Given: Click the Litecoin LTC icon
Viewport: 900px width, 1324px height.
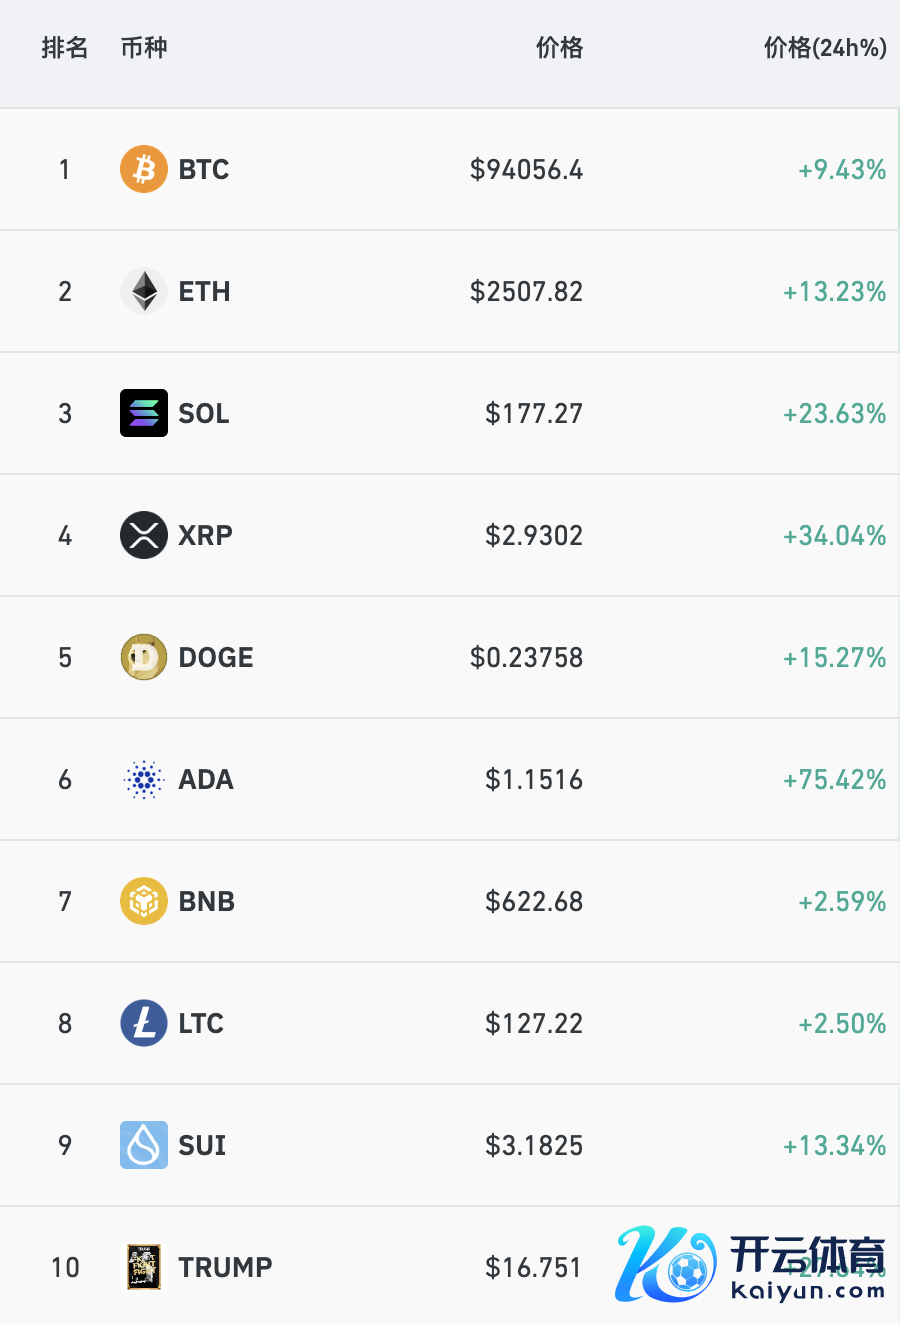Looking at the screenshot, I should pyautogui.click(x=144, y=1023).
